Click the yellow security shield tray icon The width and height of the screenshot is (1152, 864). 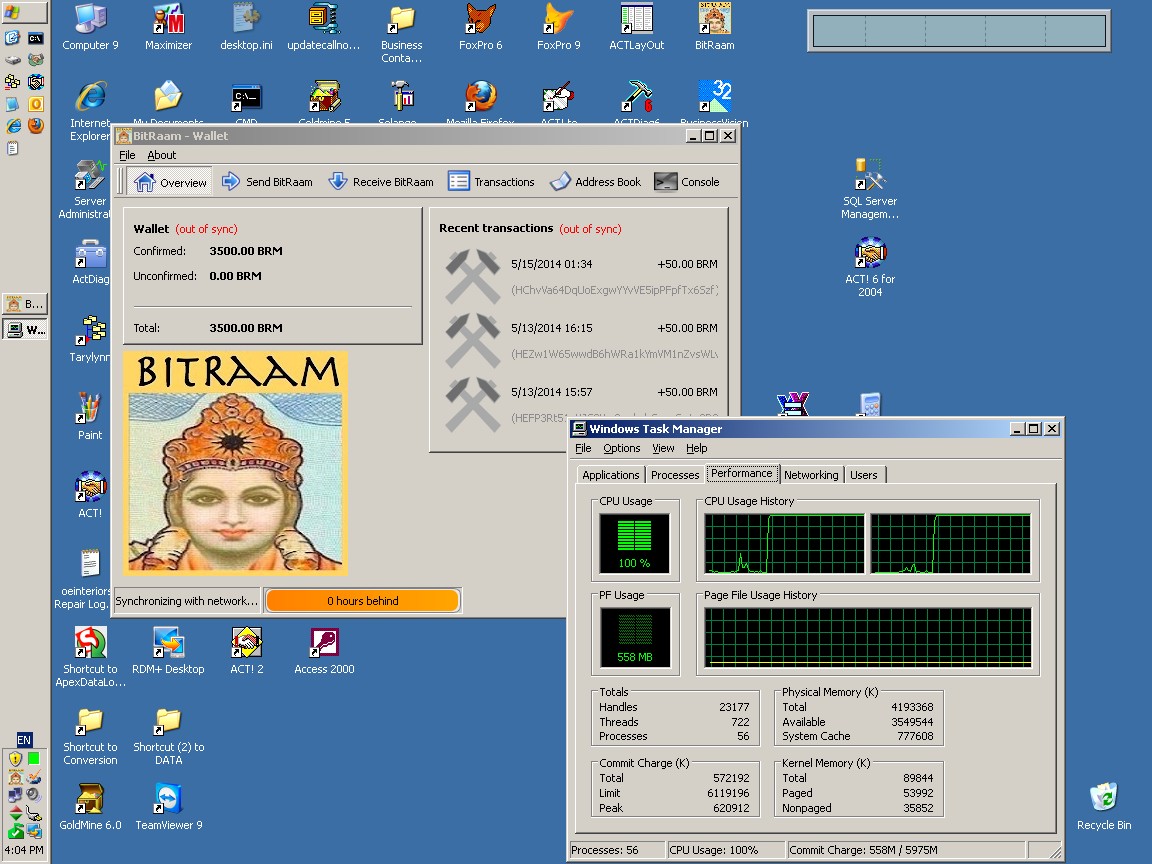click(x=15, y=758)
